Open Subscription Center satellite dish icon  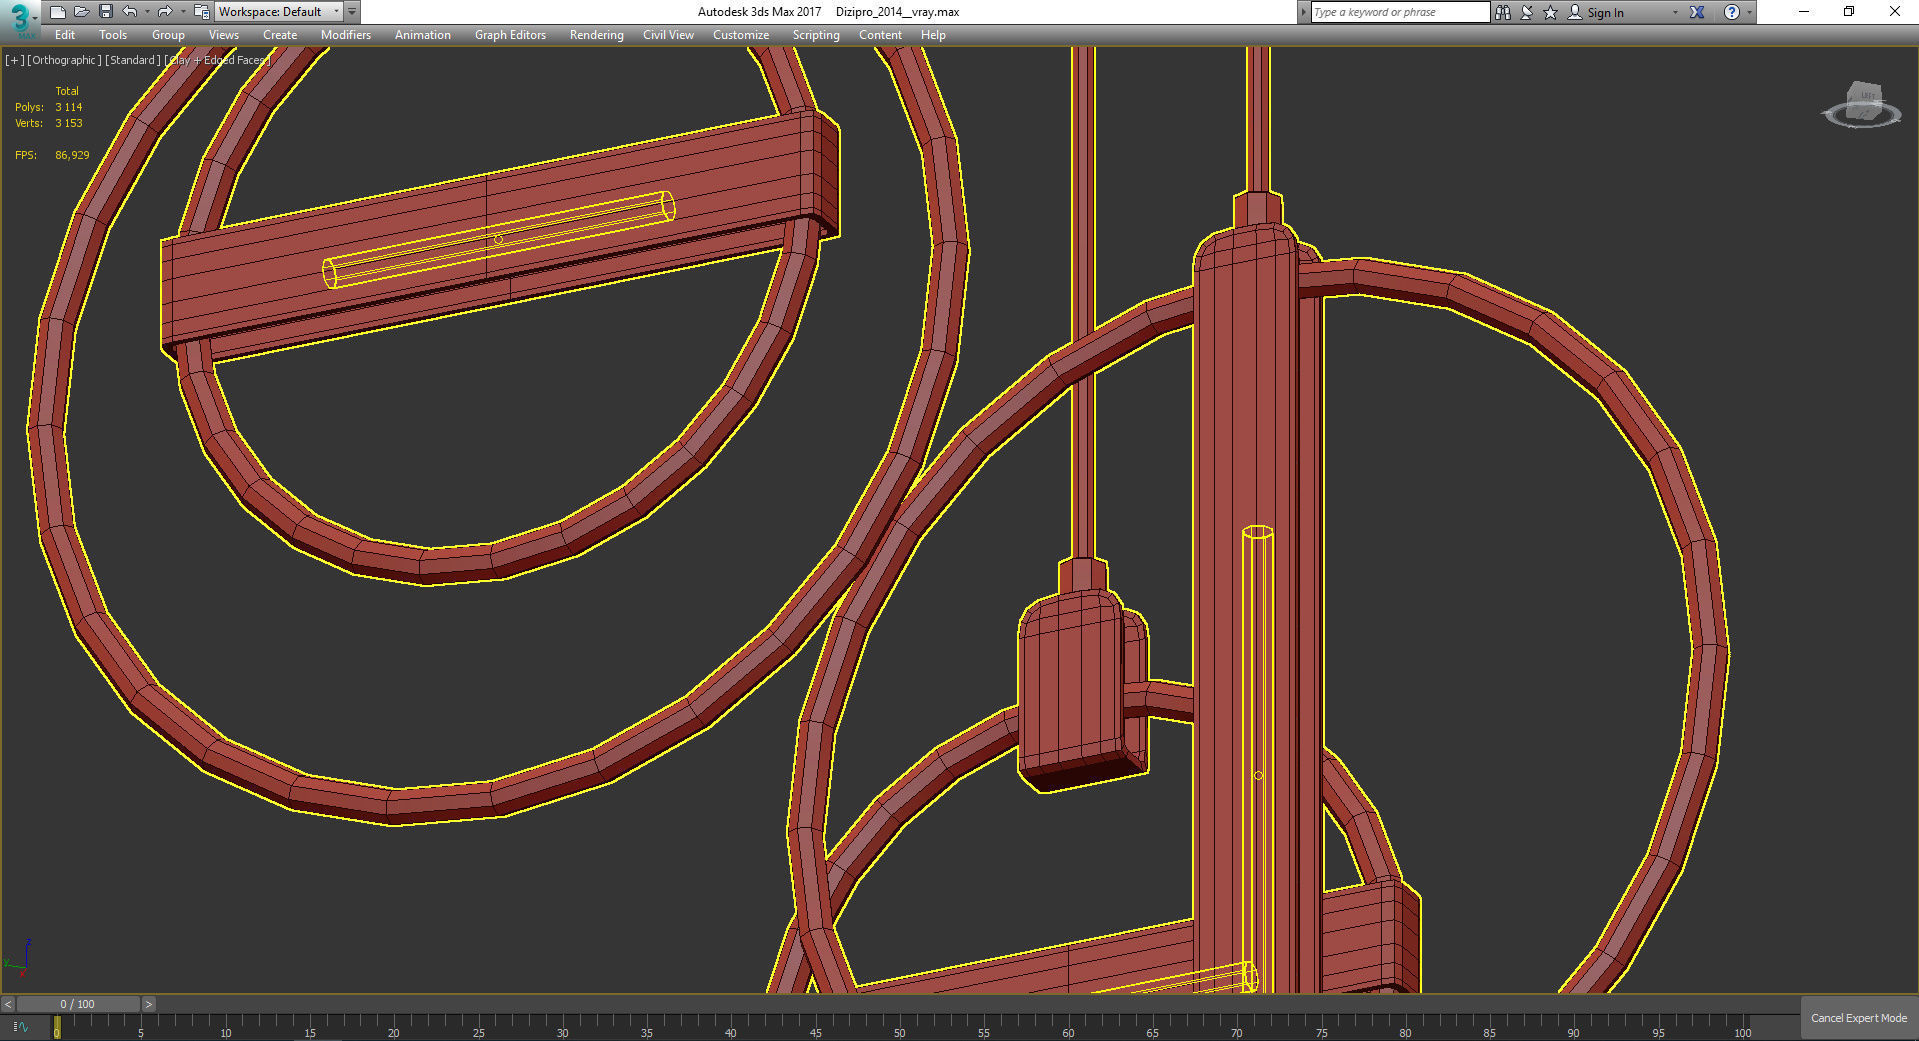click(x=1527, y=12)
